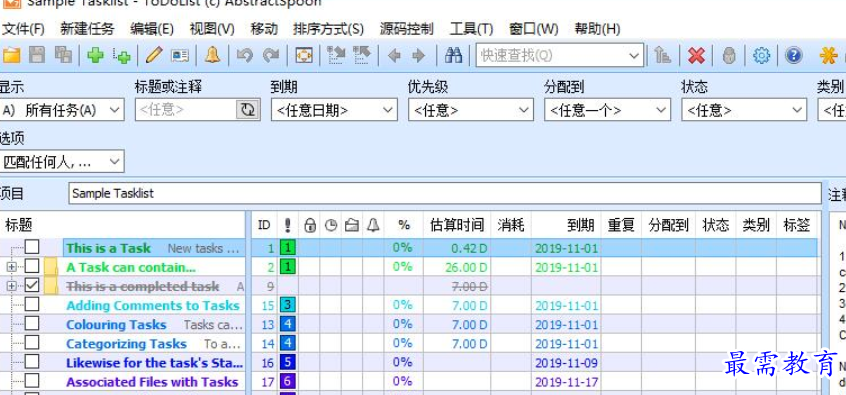Click the redo arrow icon
846x395 pixels.
pos(271,55)
